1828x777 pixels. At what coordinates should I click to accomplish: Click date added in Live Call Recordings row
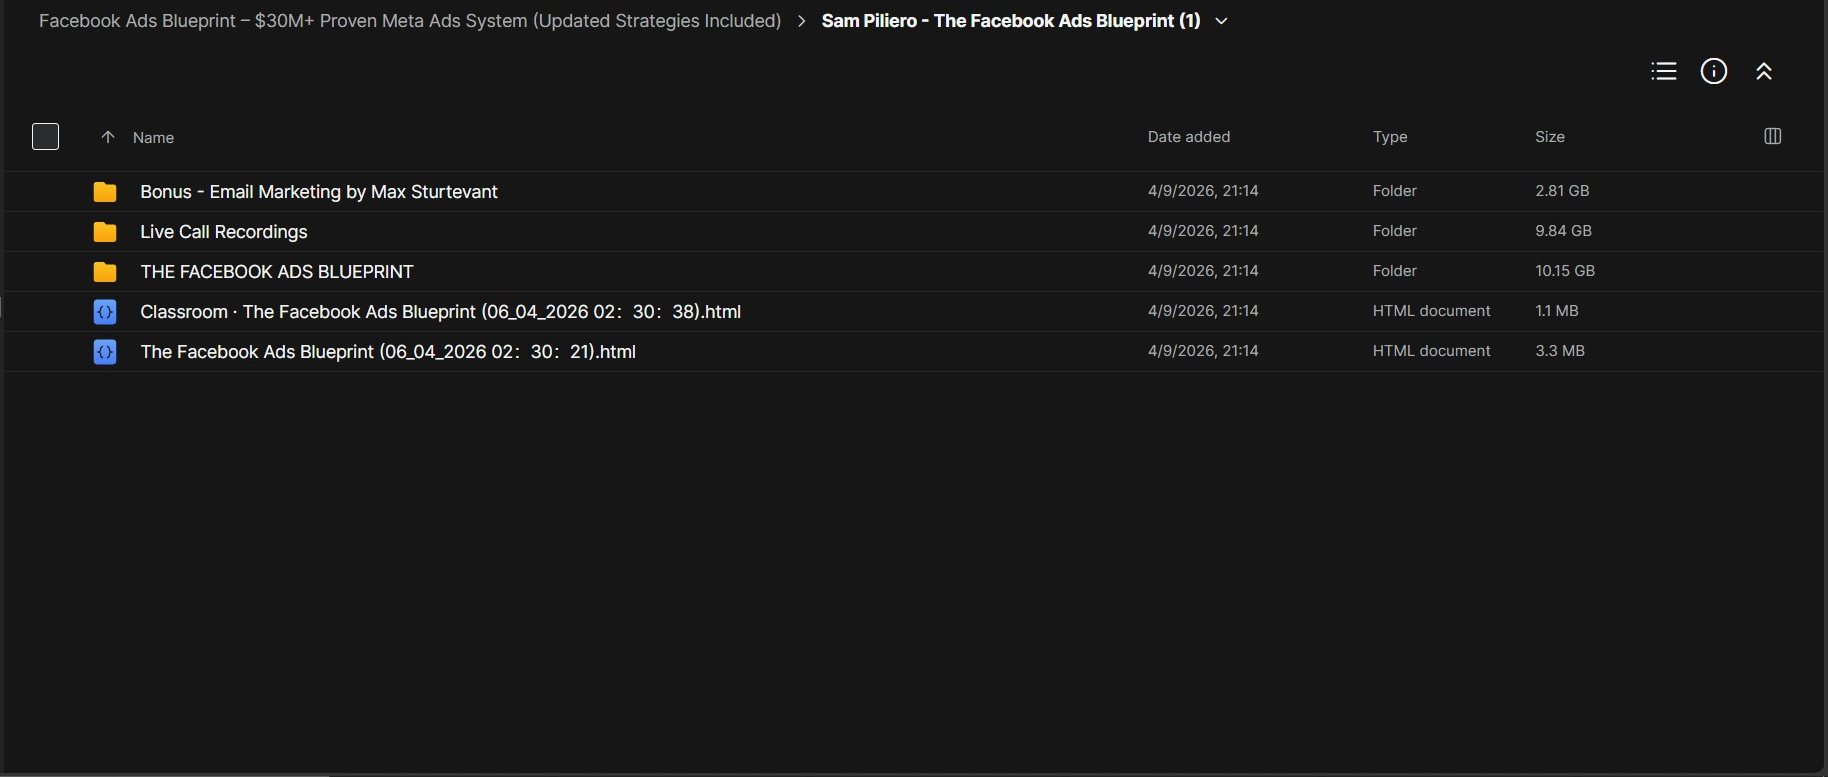click(1203, 231)
